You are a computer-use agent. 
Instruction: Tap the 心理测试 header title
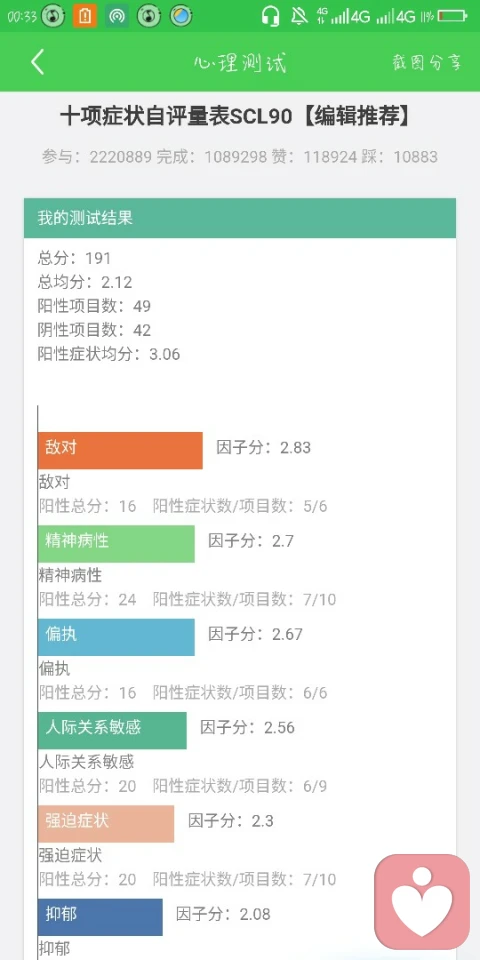pos(240,62)
